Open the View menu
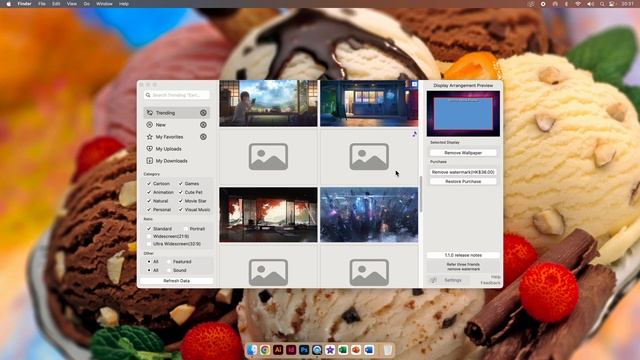The height and width of the screenshot is (360, 640). tap(71, 4)
